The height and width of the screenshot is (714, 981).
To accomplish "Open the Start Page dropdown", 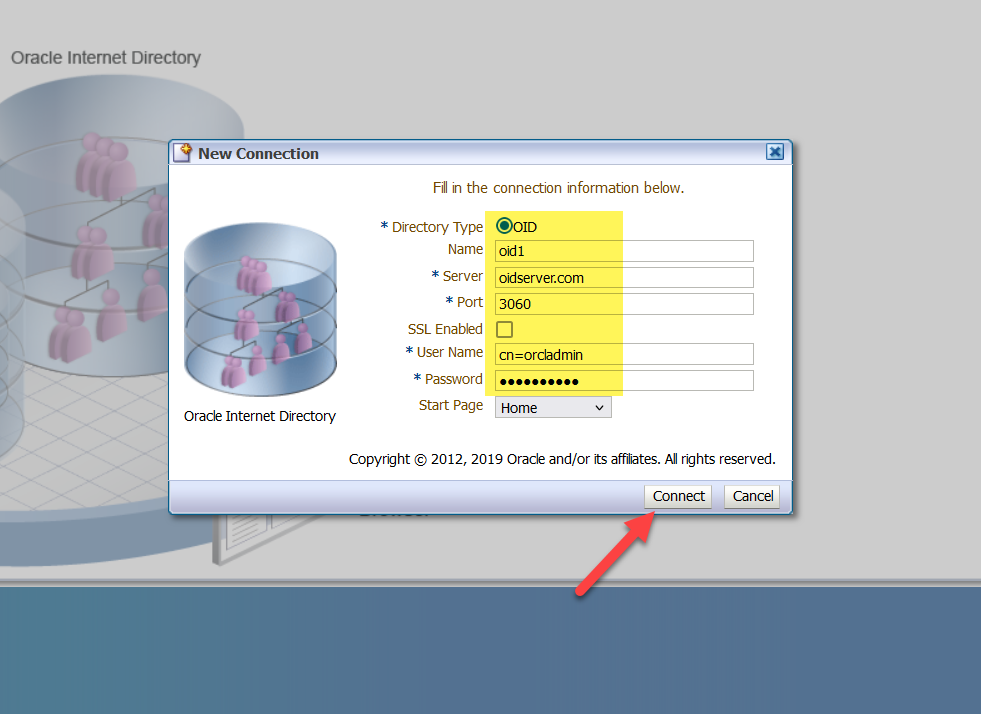I will pyautogui.click(x=553, y=407).
